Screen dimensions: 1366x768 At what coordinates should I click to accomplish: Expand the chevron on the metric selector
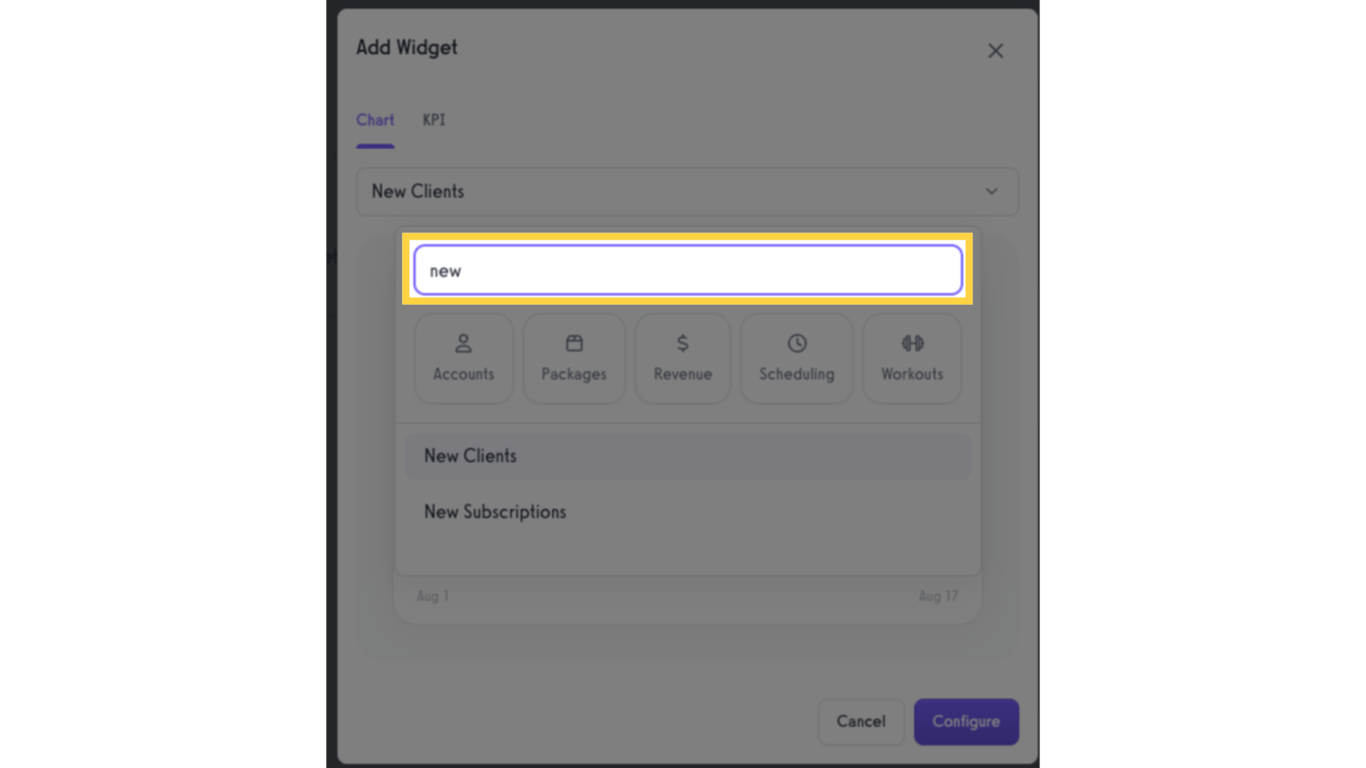(x=991, y=191)
